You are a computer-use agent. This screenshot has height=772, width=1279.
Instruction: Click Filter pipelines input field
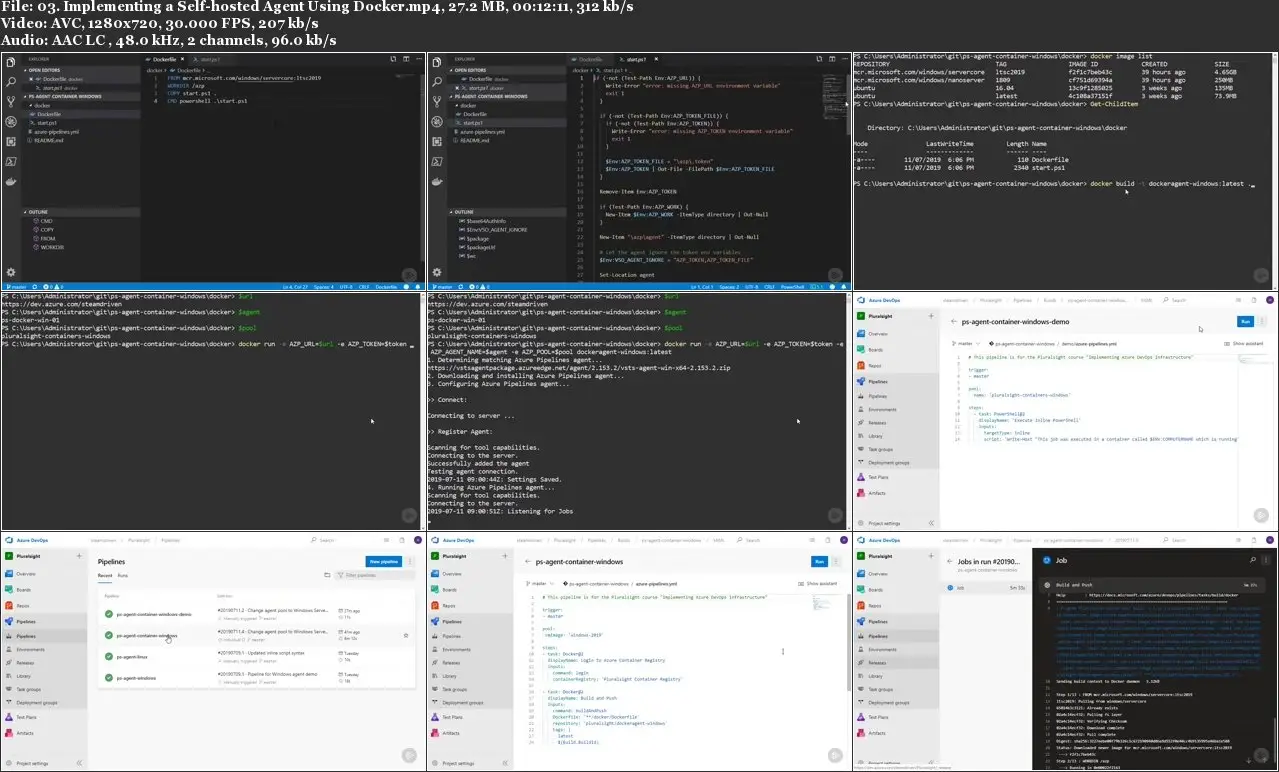pos(375,575)
